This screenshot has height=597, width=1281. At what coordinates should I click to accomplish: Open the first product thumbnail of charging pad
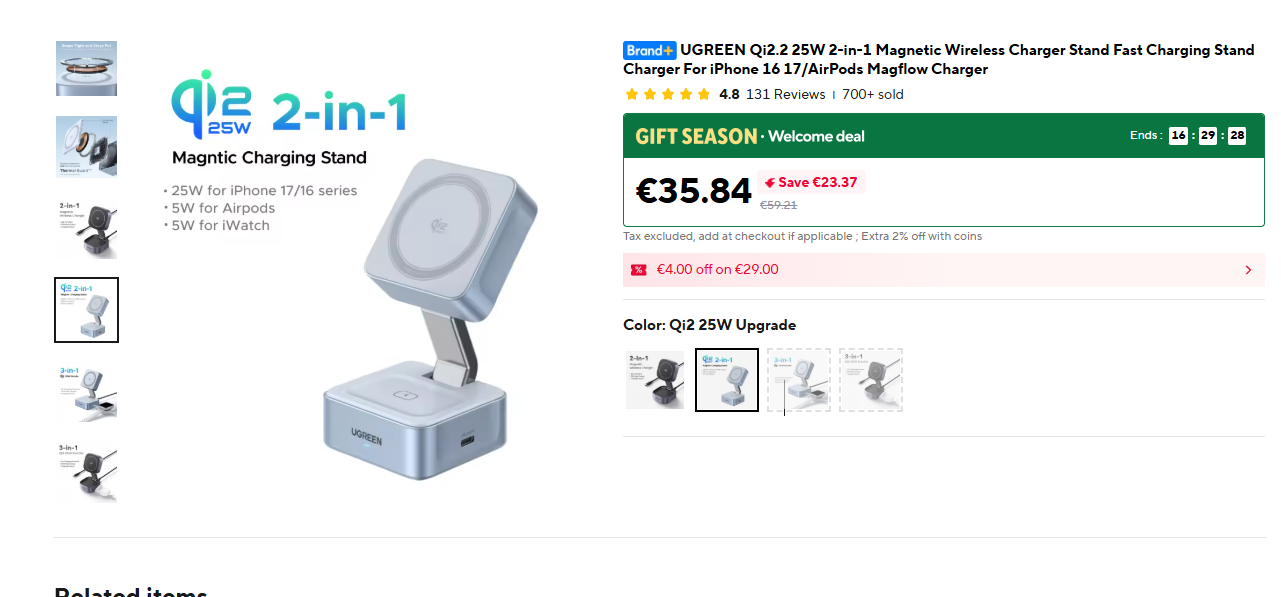86,69
